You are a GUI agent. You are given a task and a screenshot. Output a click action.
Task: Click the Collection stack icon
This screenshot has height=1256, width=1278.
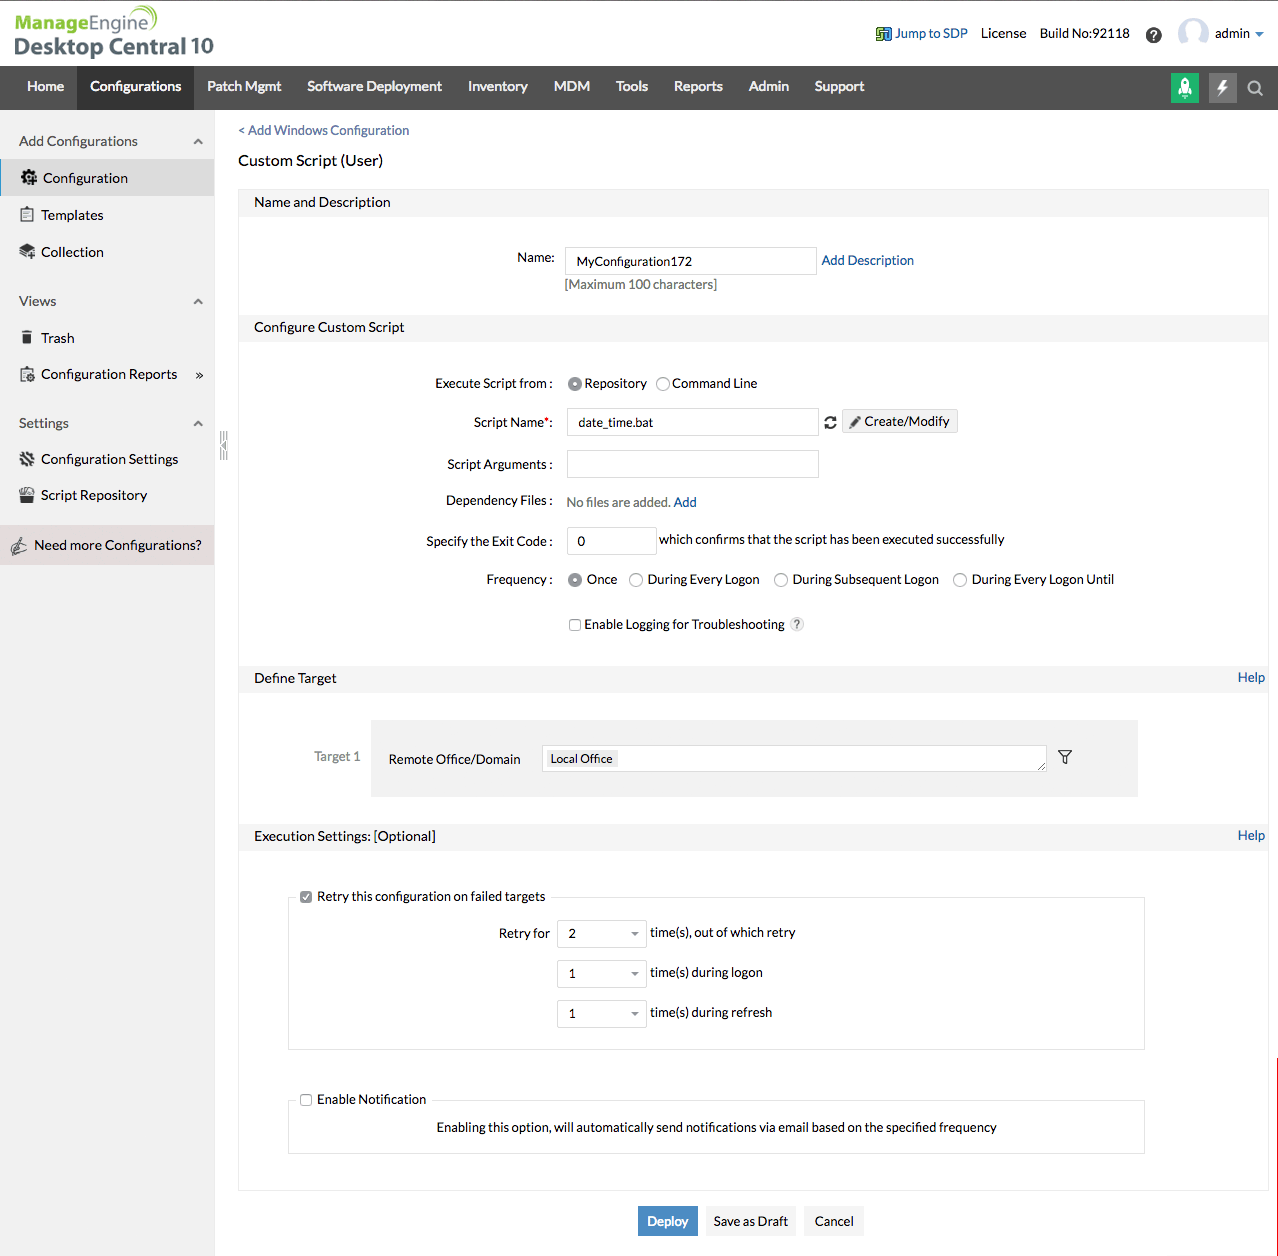pyautogui.click(x=27, y=251)
